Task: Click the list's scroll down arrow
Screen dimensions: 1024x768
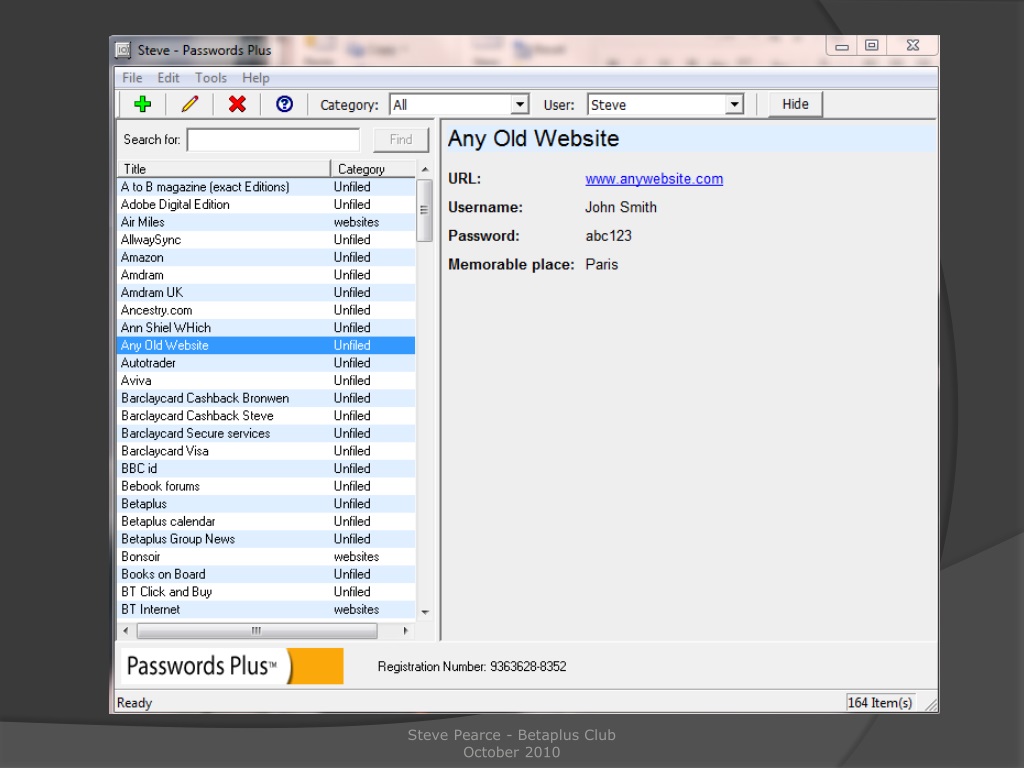Action: point(424,612)
